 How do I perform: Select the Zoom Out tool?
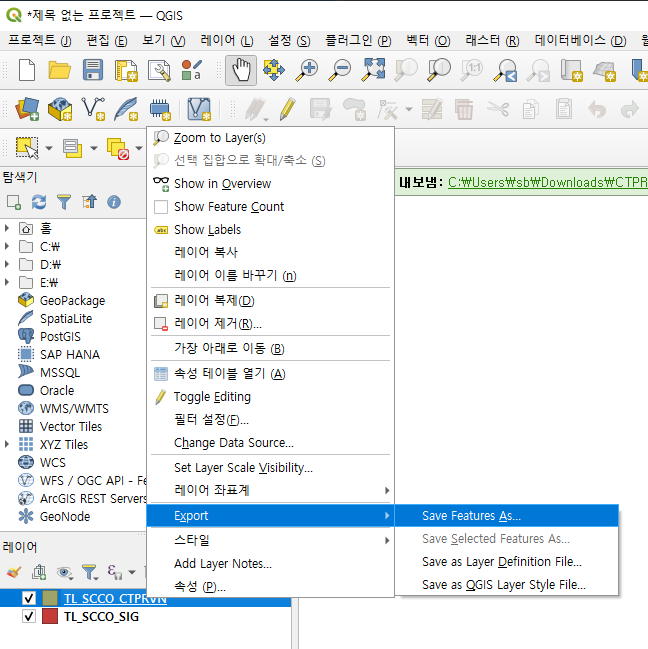[340, 70]
